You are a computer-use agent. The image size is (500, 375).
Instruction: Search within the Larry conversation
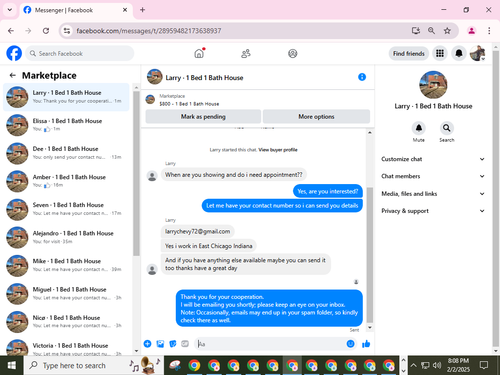(447, 128)
